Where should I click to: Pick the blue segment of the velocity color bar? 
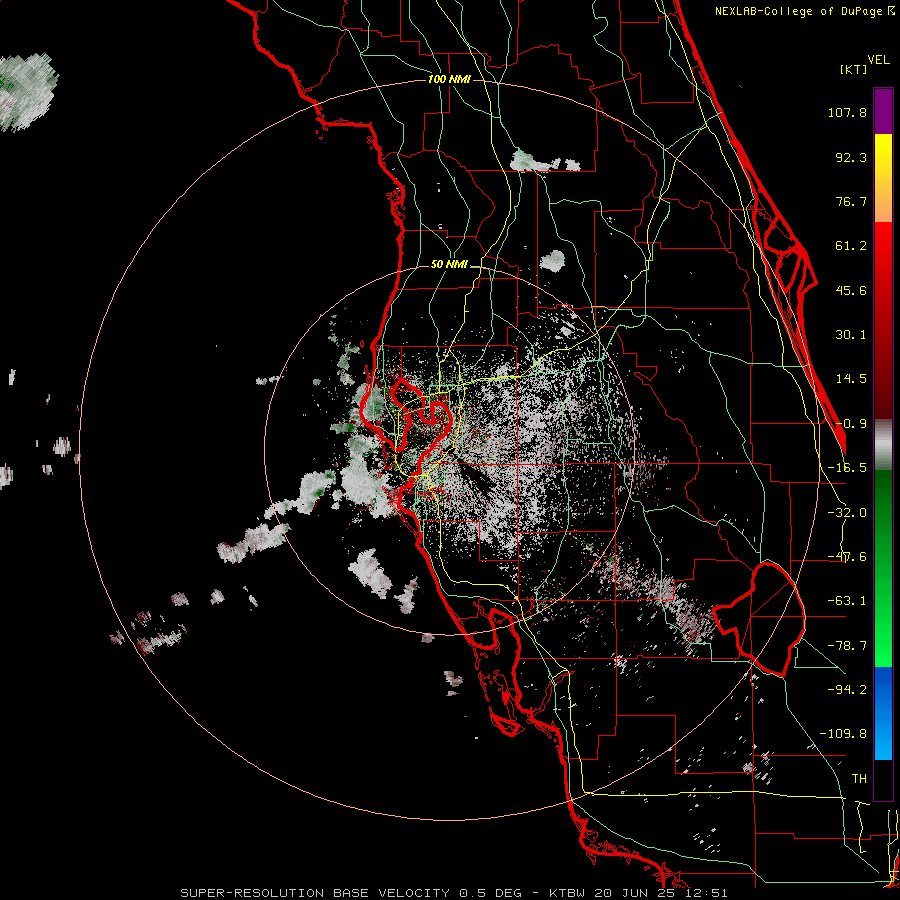point(883,713)
